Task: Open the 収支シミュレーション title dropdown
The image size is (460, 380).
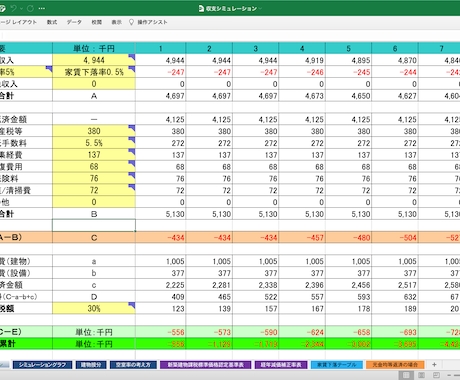Action: [260, 9]
